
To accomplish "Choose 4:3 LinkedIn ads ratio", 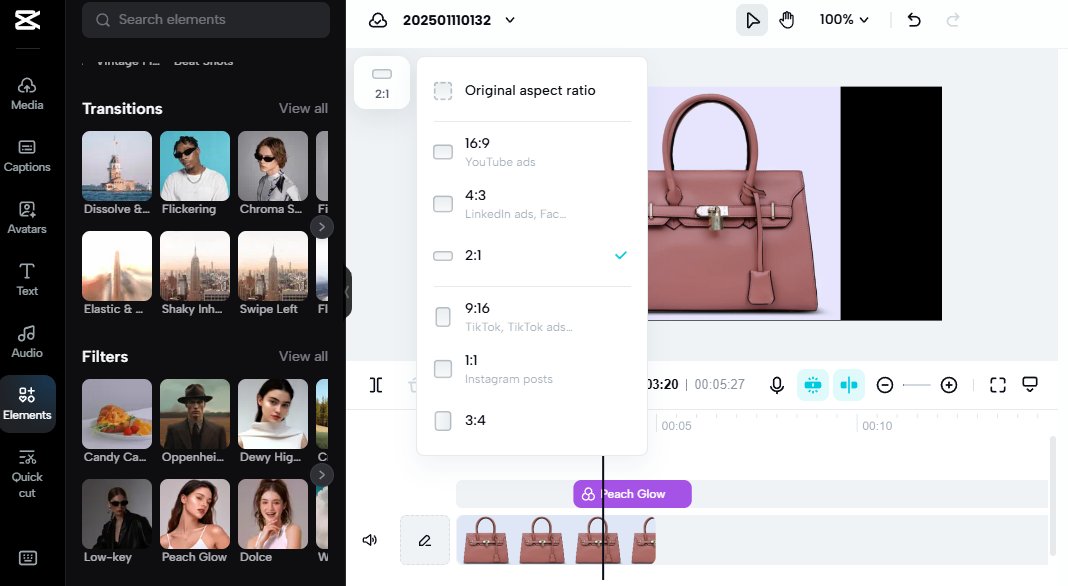I will pos(532,204).
